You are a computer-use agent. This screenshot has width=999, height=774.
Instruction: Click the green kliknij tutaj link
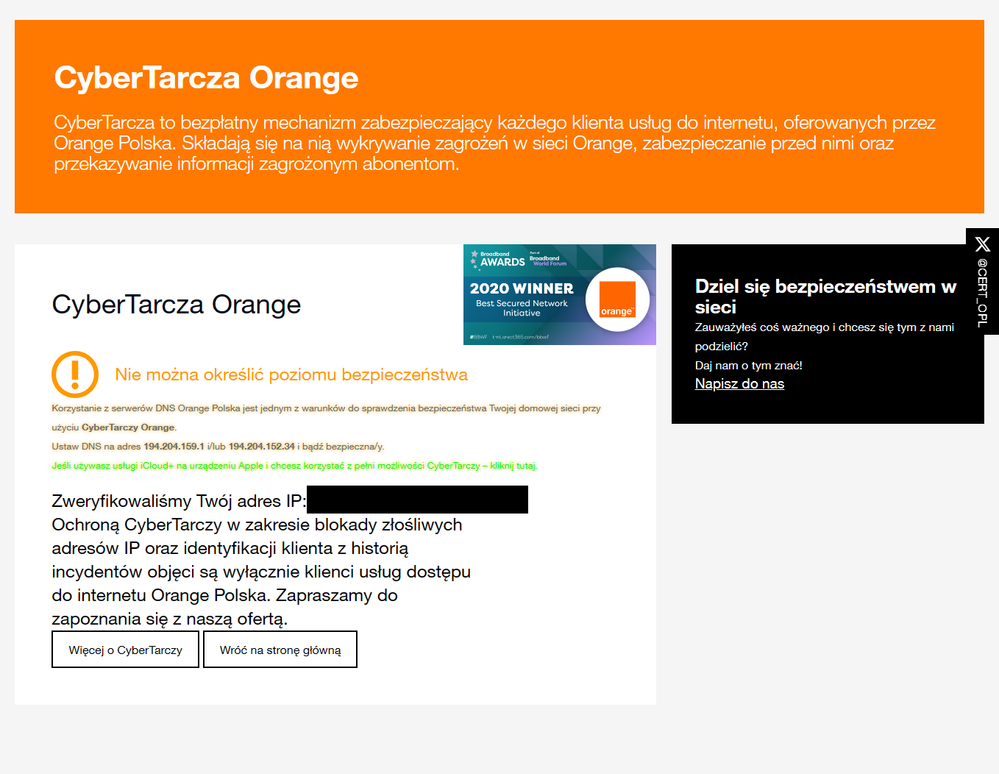point(512,464)
